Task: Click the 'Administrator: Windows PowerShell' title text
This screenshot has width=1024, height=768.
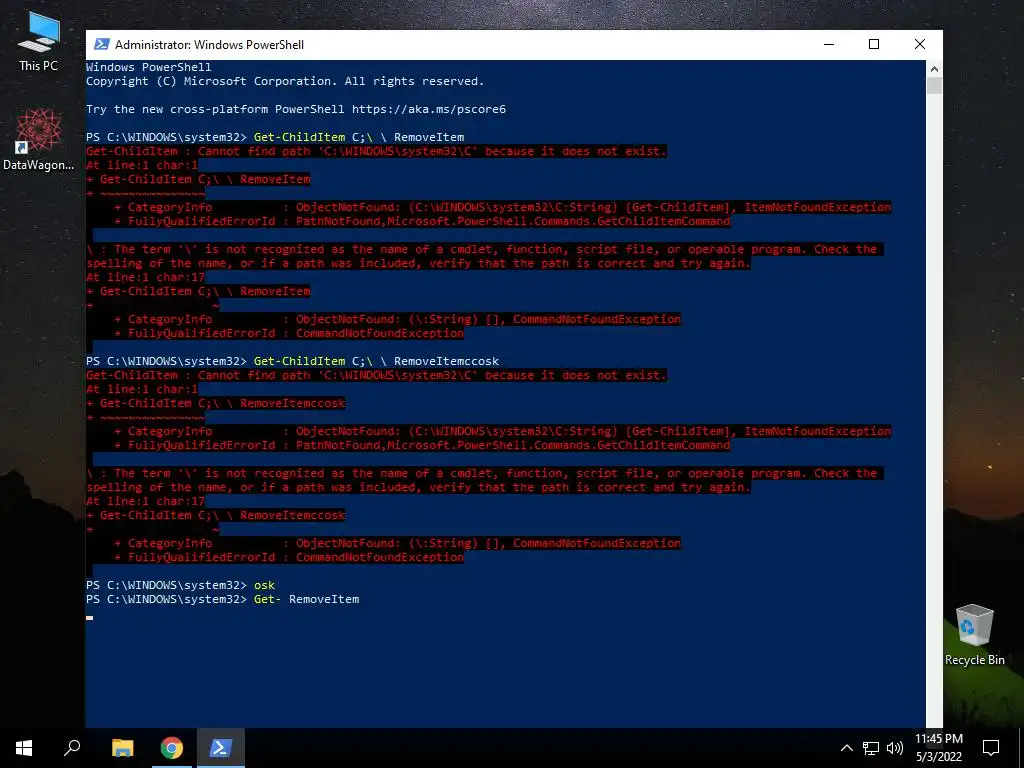Action: 209,44
